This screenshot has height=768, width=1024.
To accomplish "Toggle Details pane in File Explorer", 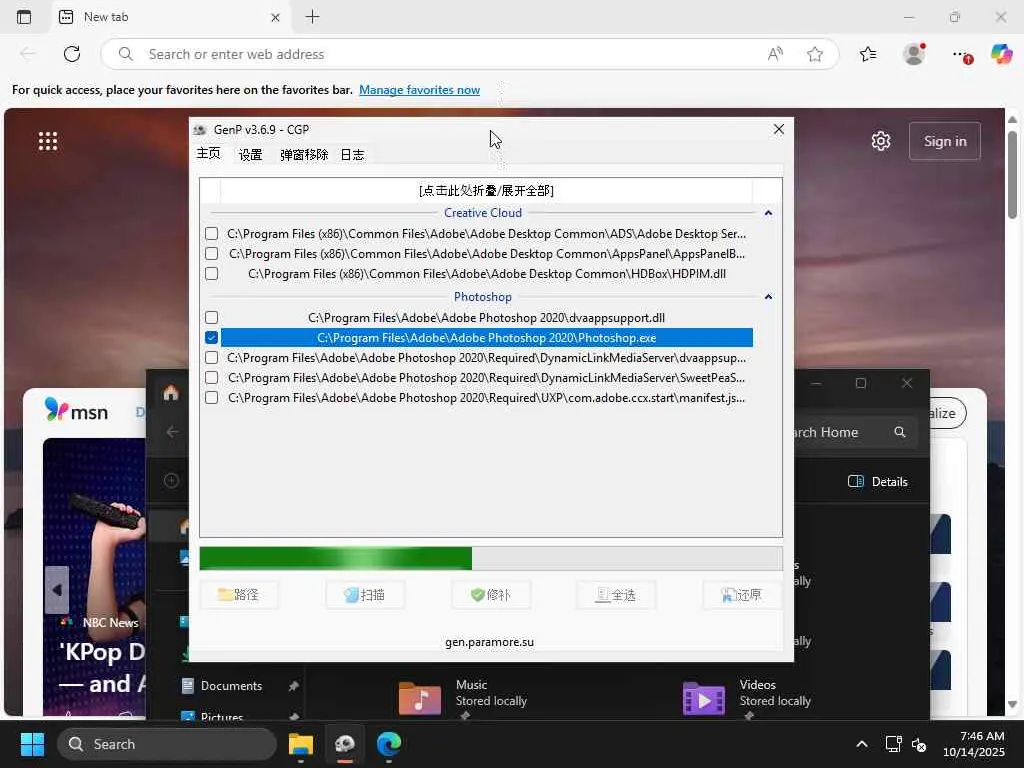I will [878, 481].
